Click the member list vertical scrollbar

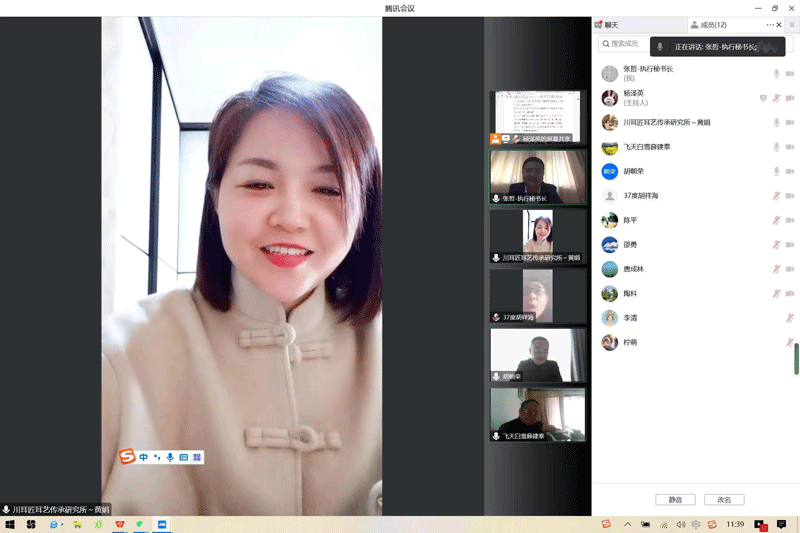click(797, 358)
